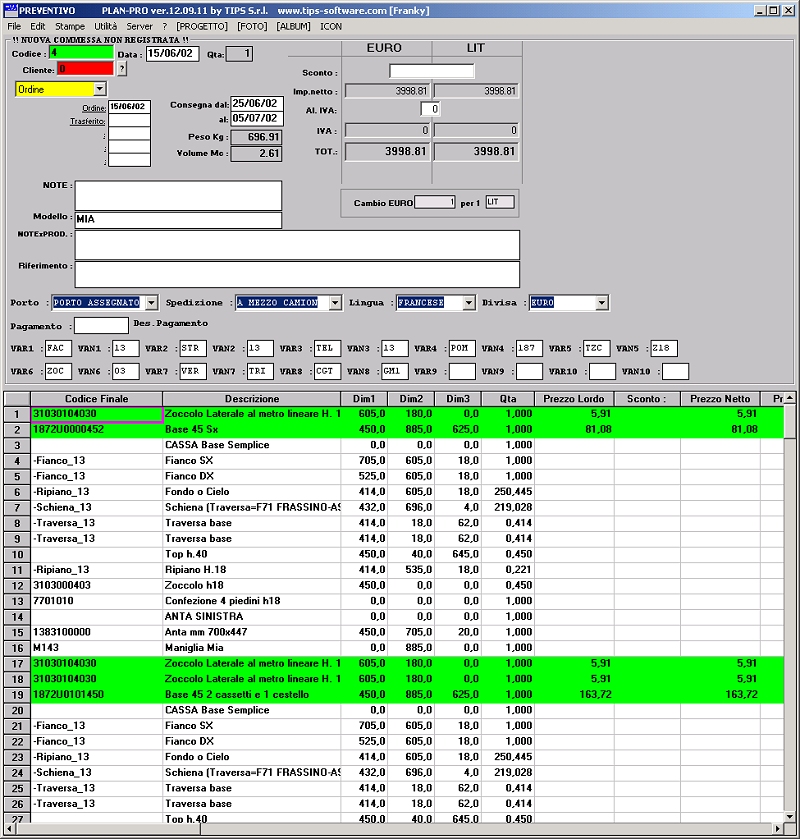Expand the Lingua dropdown

point(469,303)
